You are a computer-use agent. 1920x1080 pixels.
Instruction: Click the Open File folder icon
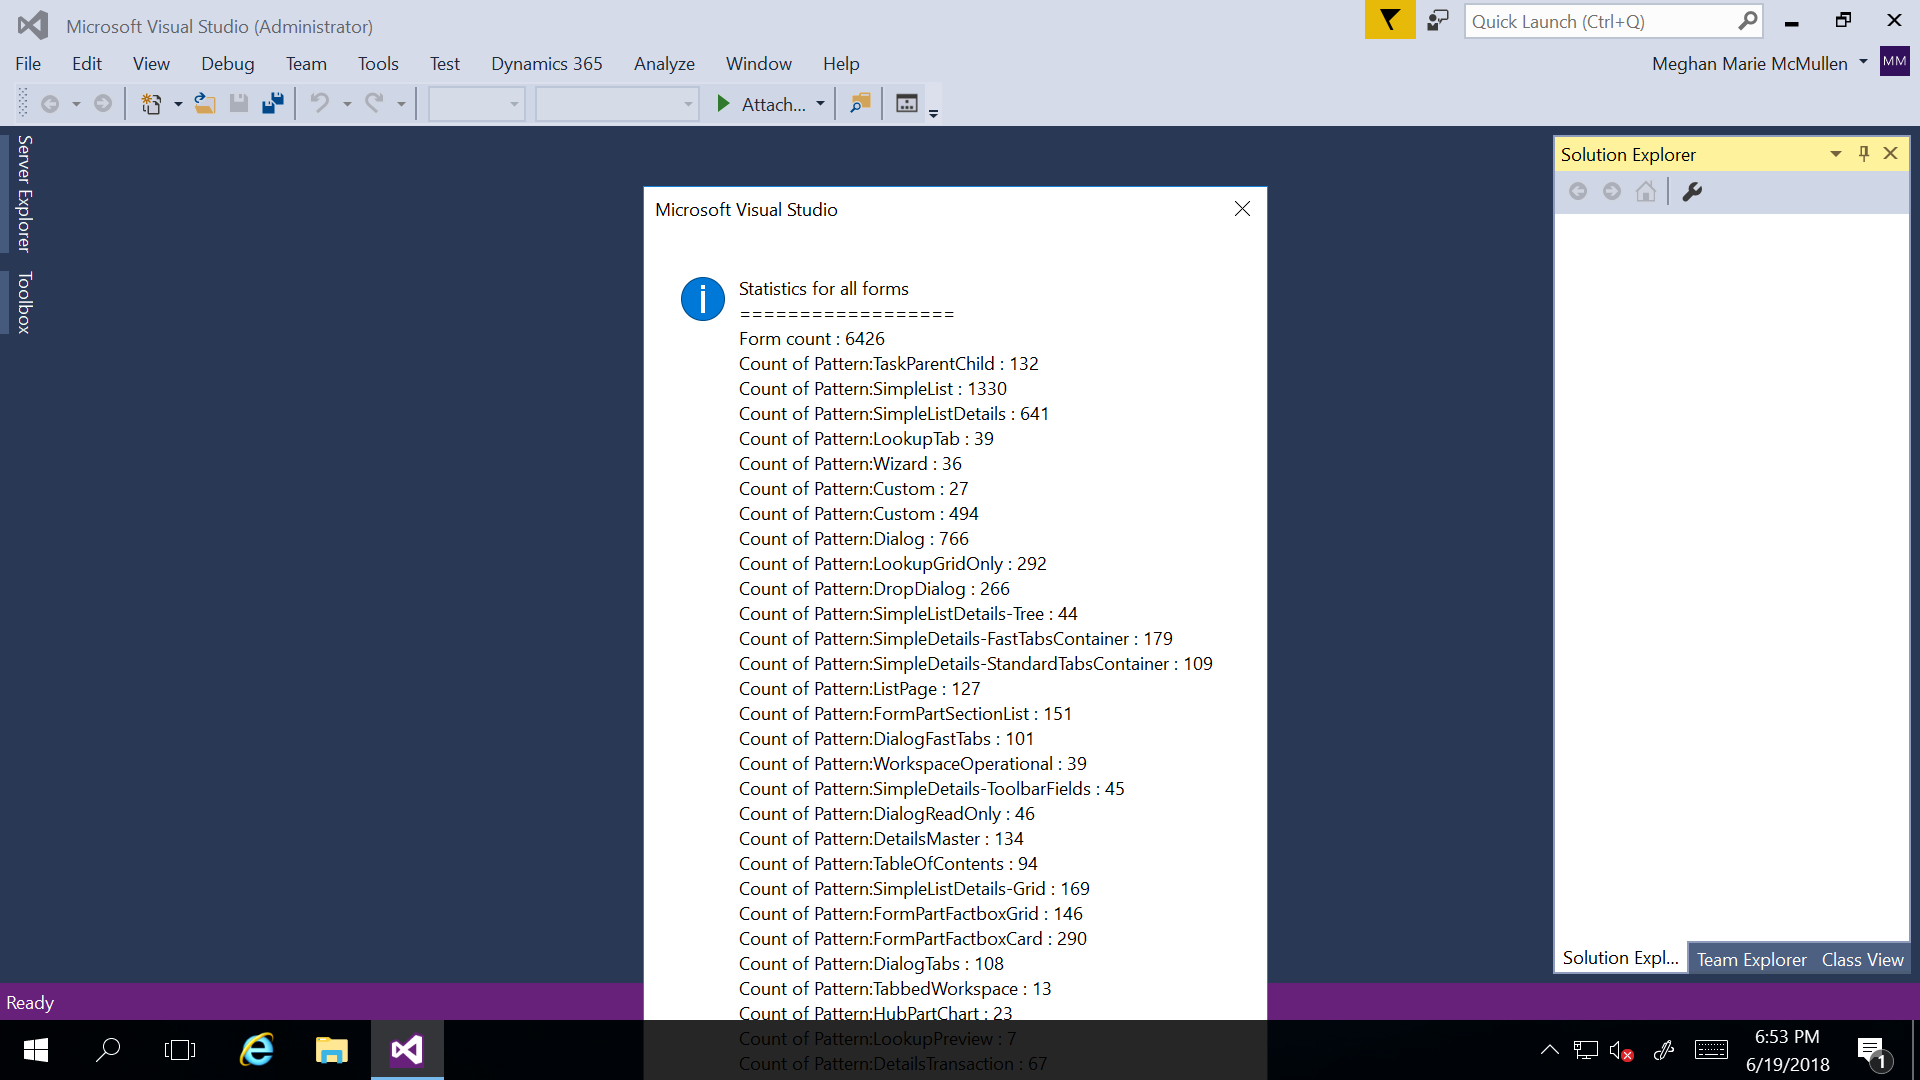click(x=205, y=104)
